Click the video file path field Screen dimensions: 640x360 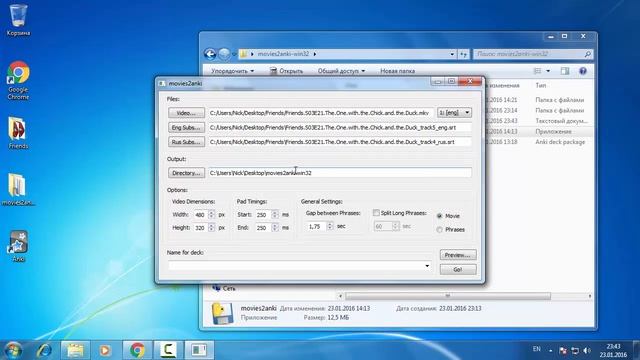tap(321, 113)
